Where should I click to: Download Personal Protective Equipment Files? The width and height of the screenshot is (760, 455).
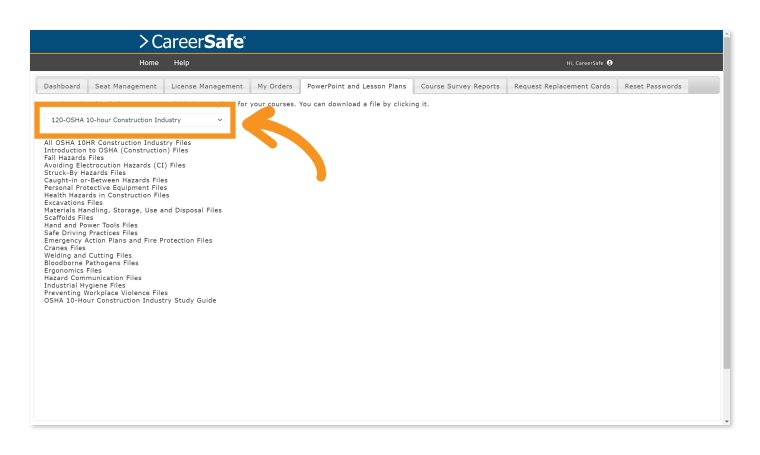pyautogui.click(x=105, y=188)
